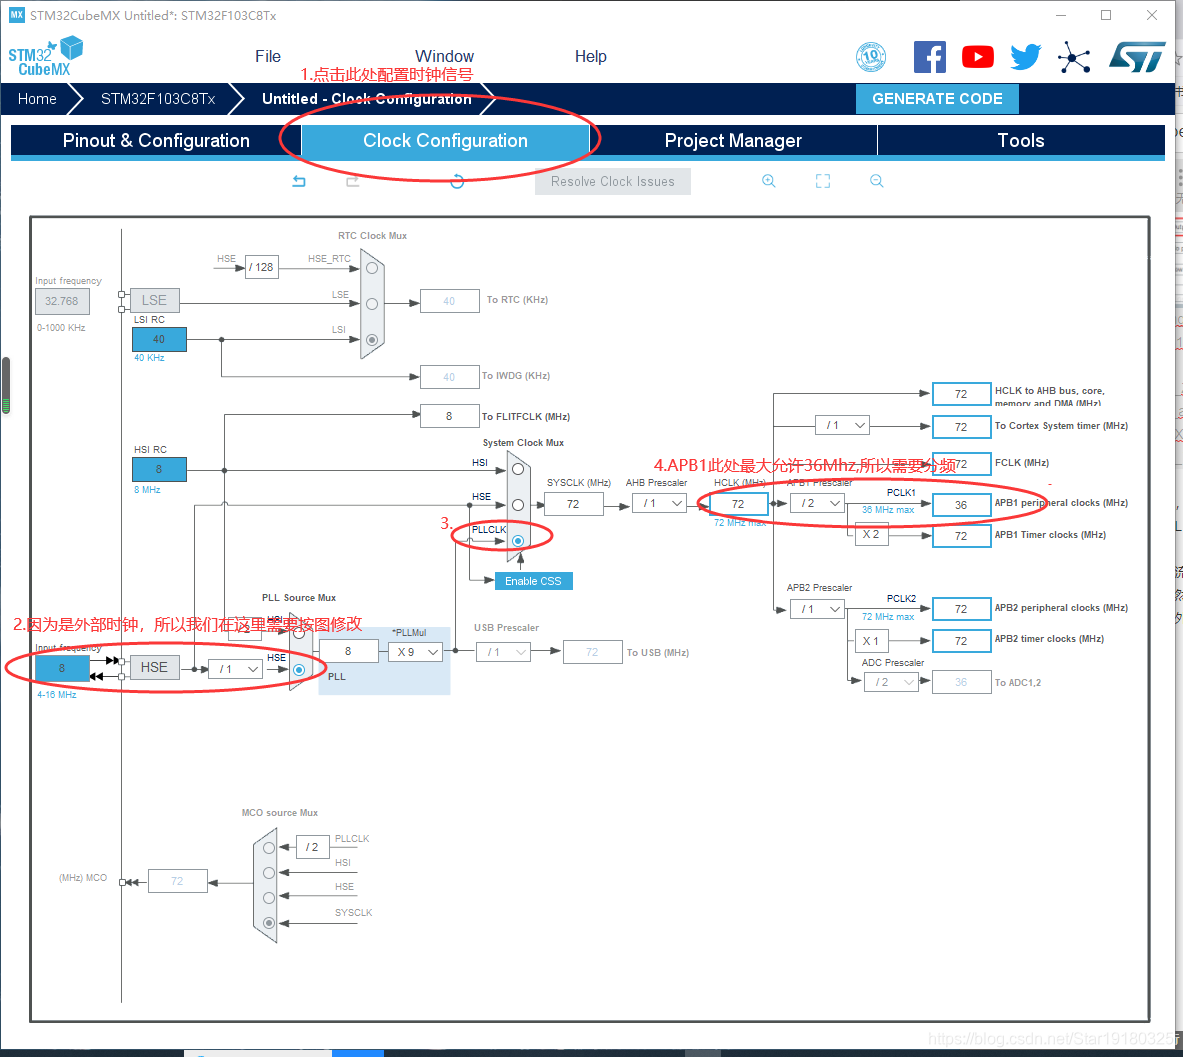This screenshot has width=1183, height=1057.
Task: Click the To FLITFCLK value box
Action: (450, 416)
